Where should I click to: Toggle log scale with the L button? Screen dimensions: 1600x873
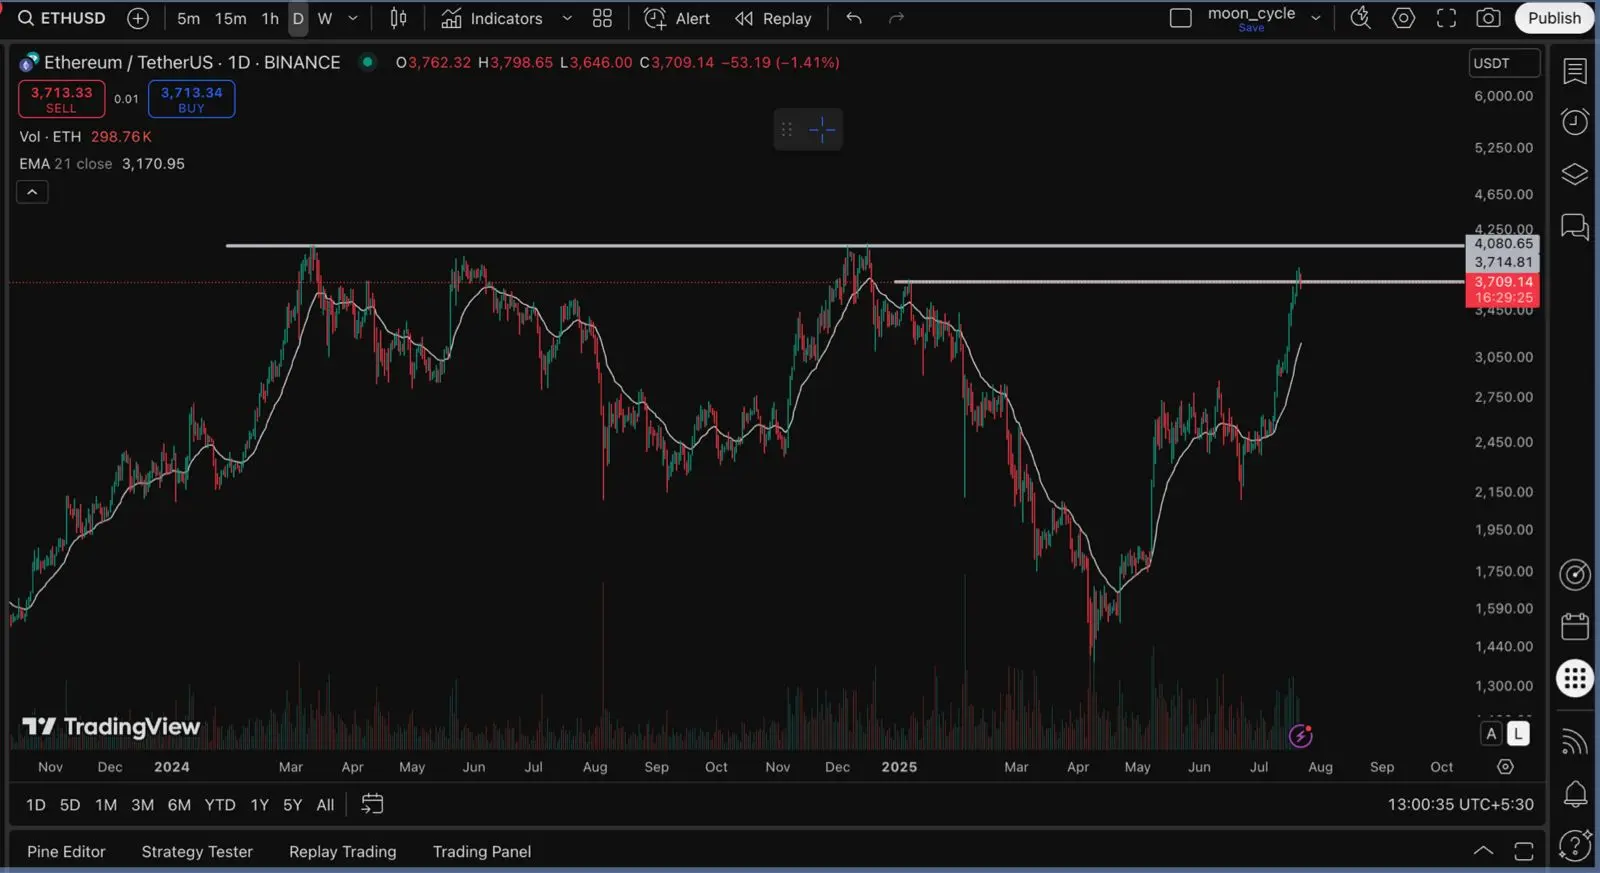click(1518, 734)
